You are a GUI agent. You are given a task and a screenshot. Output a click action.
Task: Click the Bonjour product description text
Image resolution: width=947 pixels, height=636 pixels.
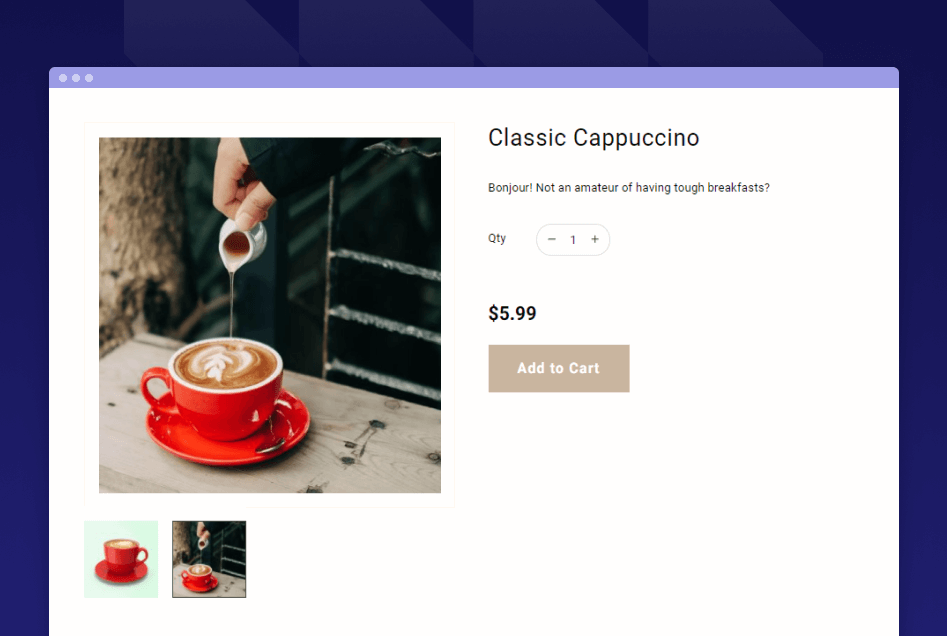629,188
